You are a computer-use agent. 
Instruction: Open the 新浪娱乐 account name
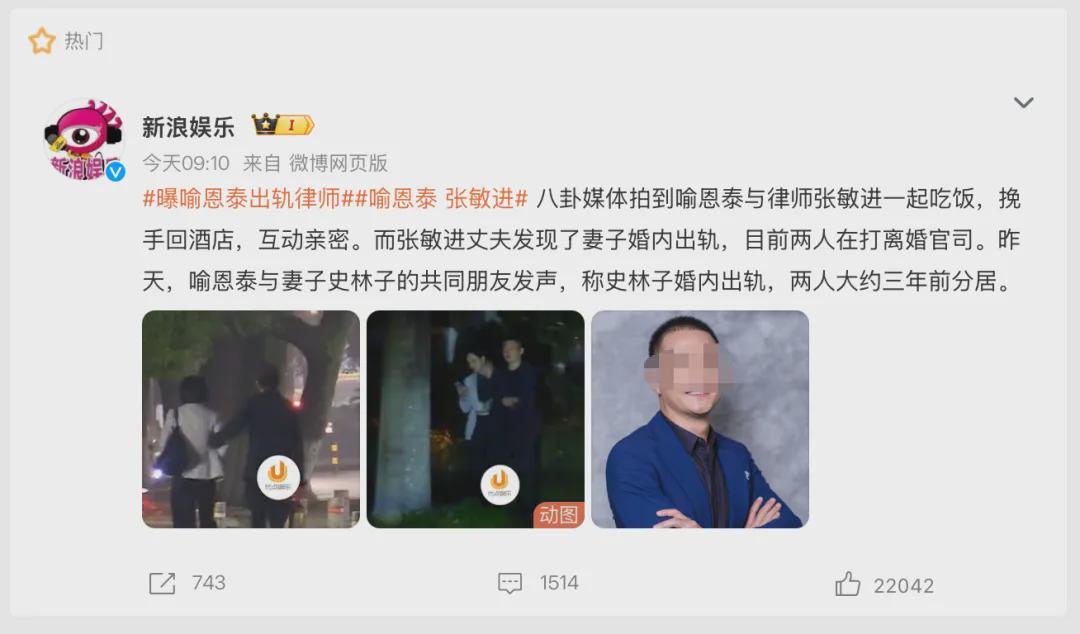point(188,127)
